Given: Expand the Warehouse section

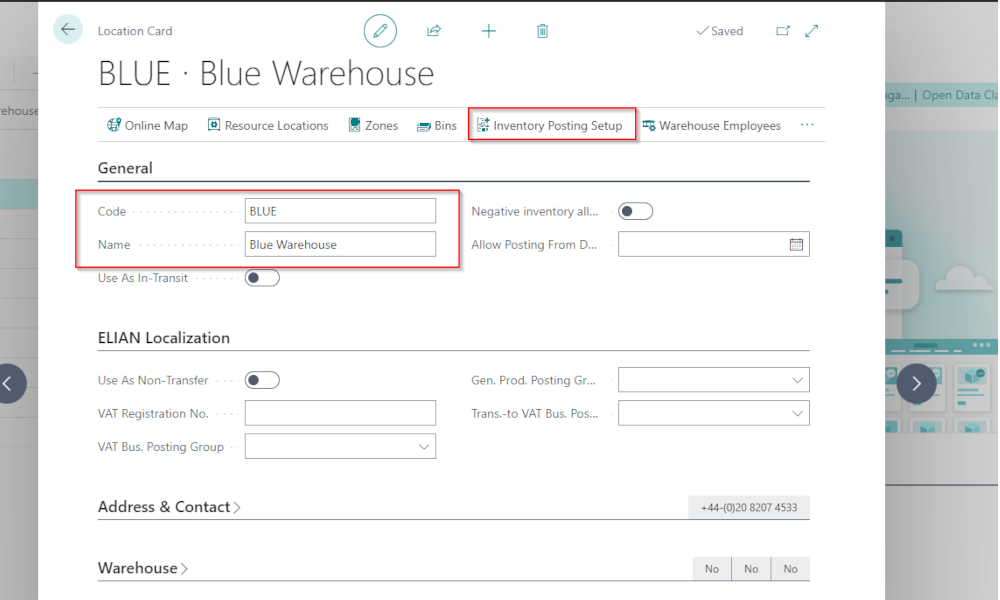Looking at the screenshot, I should (x=142, y=568).
